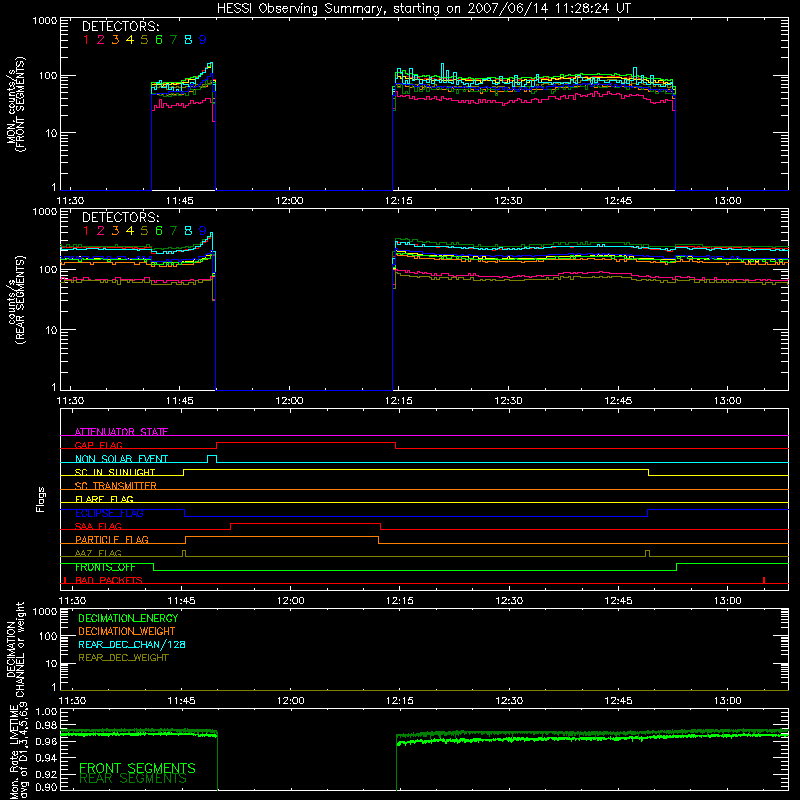Select detector 1 in front segments legend
The image size is (800, 800).
[x=86, y=39]
